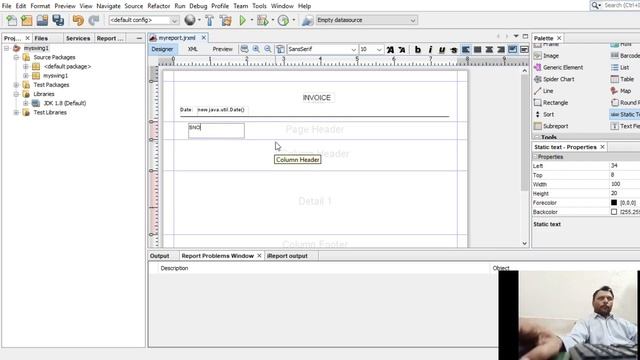Screen dimensions: 640x360
Task: Toggle italic formatting
Action: (430, 50)
